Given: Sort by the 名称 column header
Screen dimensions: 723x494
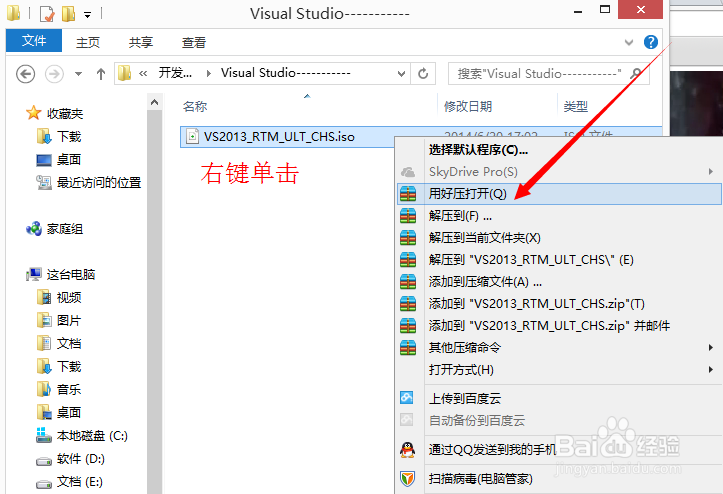Looking at the screenshot, I should [x=195, y=107].
